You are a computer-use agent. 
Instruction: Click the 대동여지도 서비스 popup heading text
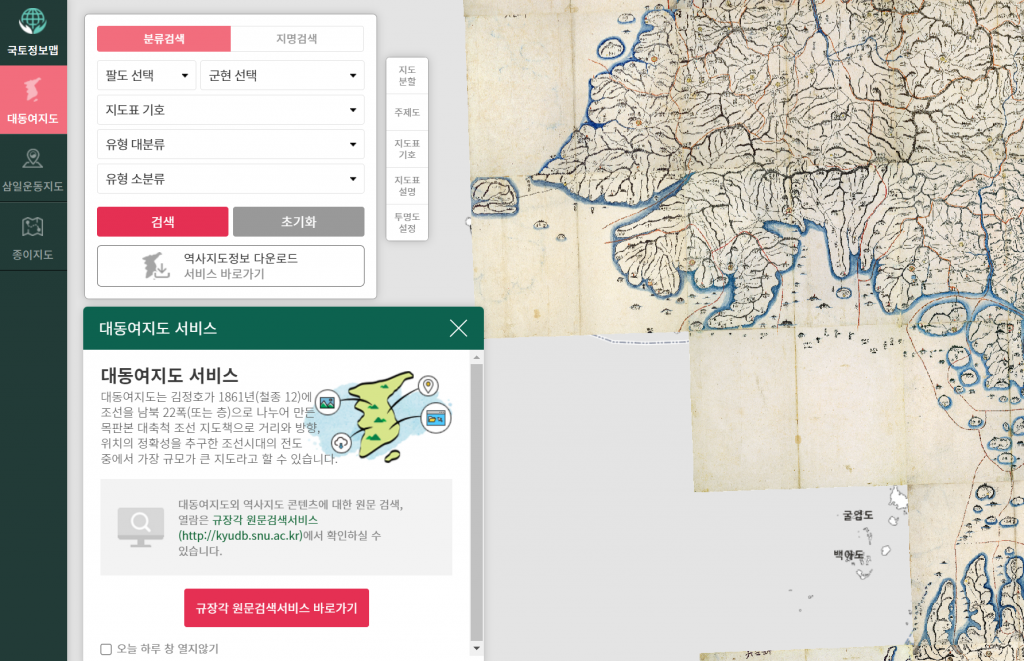point(169,376)
